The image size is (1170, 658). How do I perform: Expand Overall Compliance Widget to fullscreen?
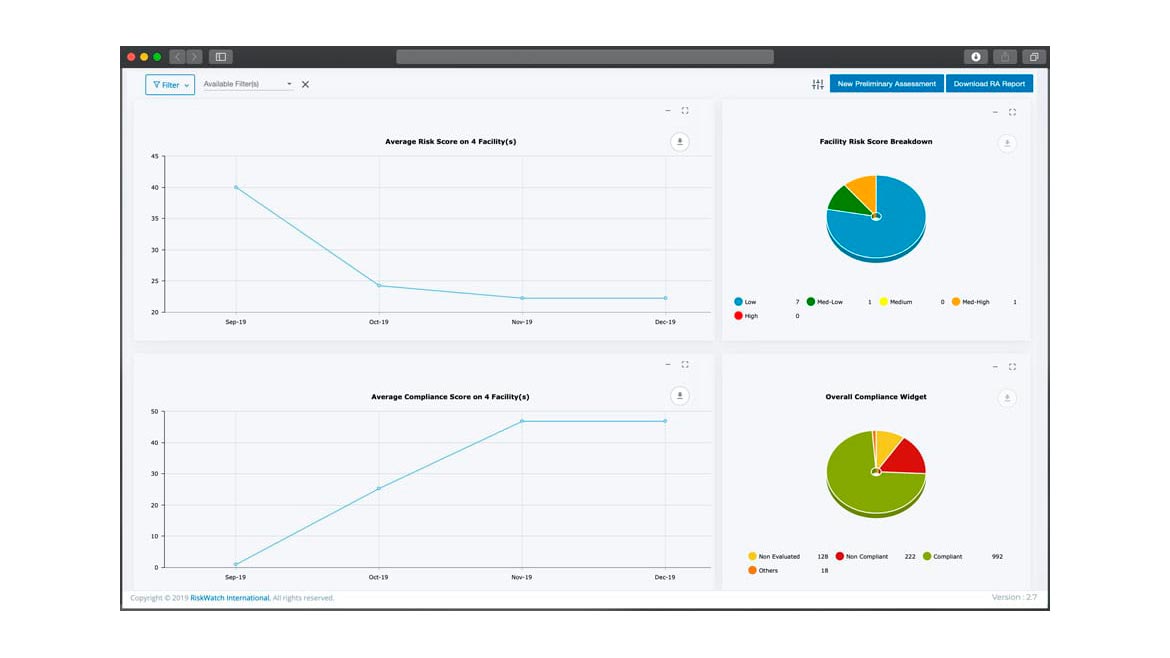pos(1012,367)
